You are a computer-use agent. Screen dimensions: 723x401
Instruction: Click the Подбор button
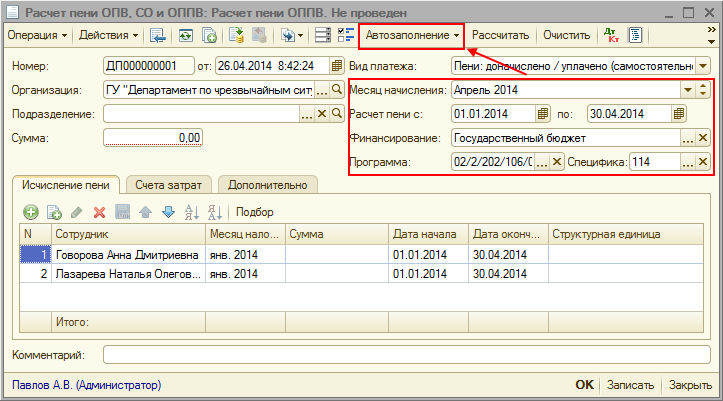click(254, 212)
